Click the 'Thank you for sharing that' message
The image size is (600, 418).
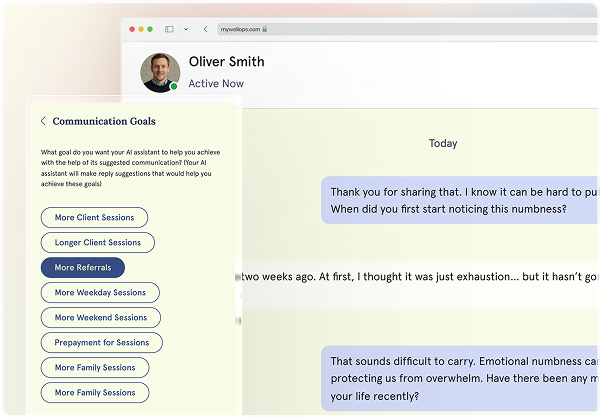click(x=461, y=200)
